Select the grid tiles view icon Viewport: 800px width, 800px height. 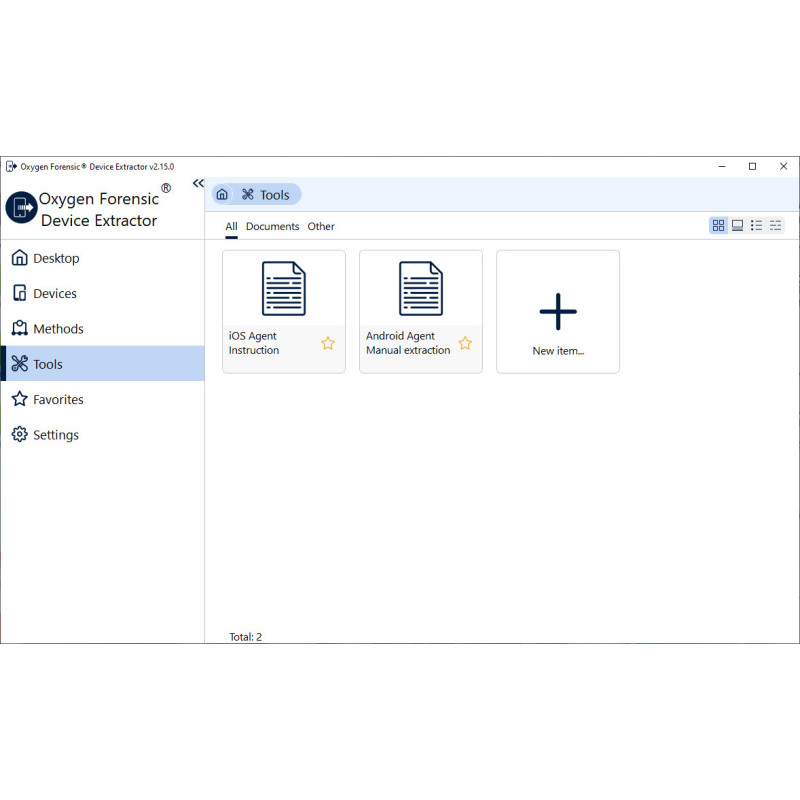718,226
